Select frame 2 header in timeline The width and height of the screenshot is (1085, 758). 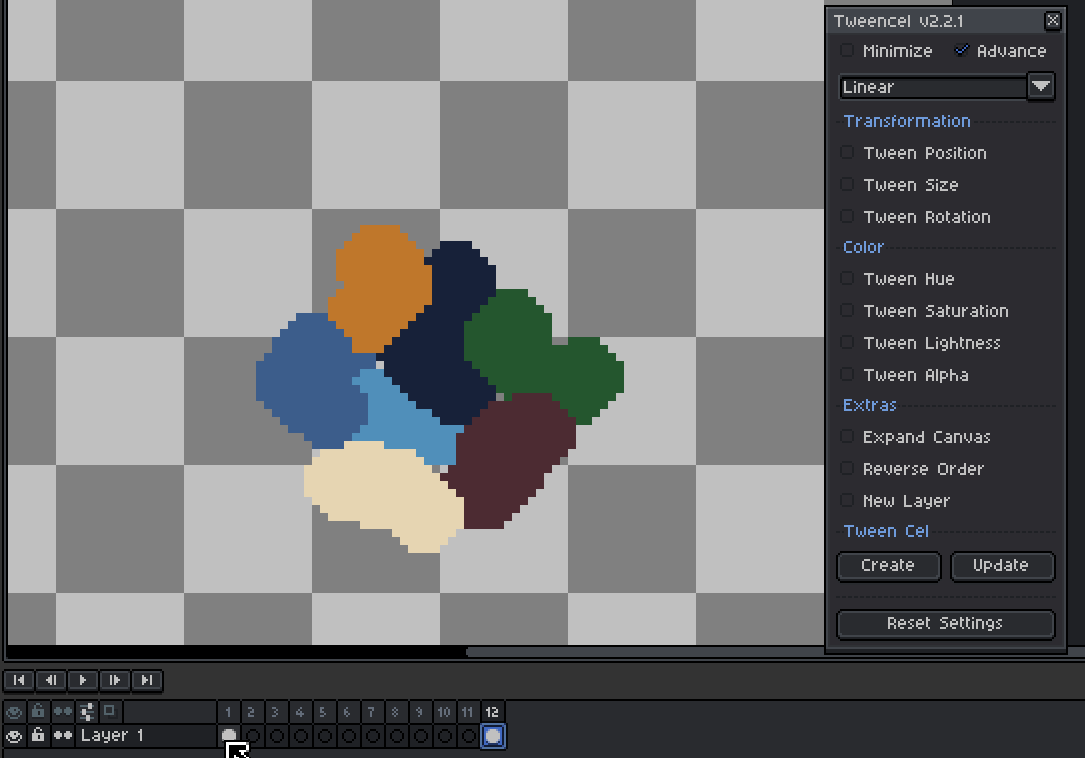tap(252, 712)
